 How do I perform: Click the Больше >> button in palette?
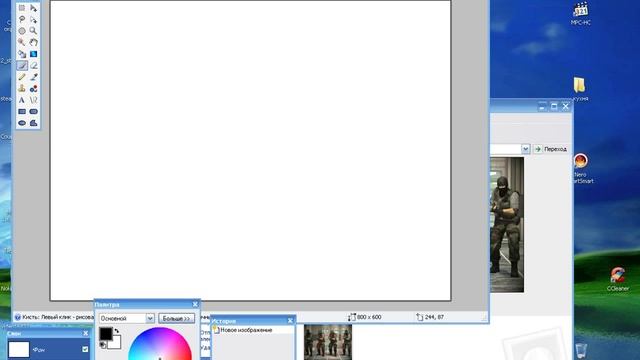(176, 318)
